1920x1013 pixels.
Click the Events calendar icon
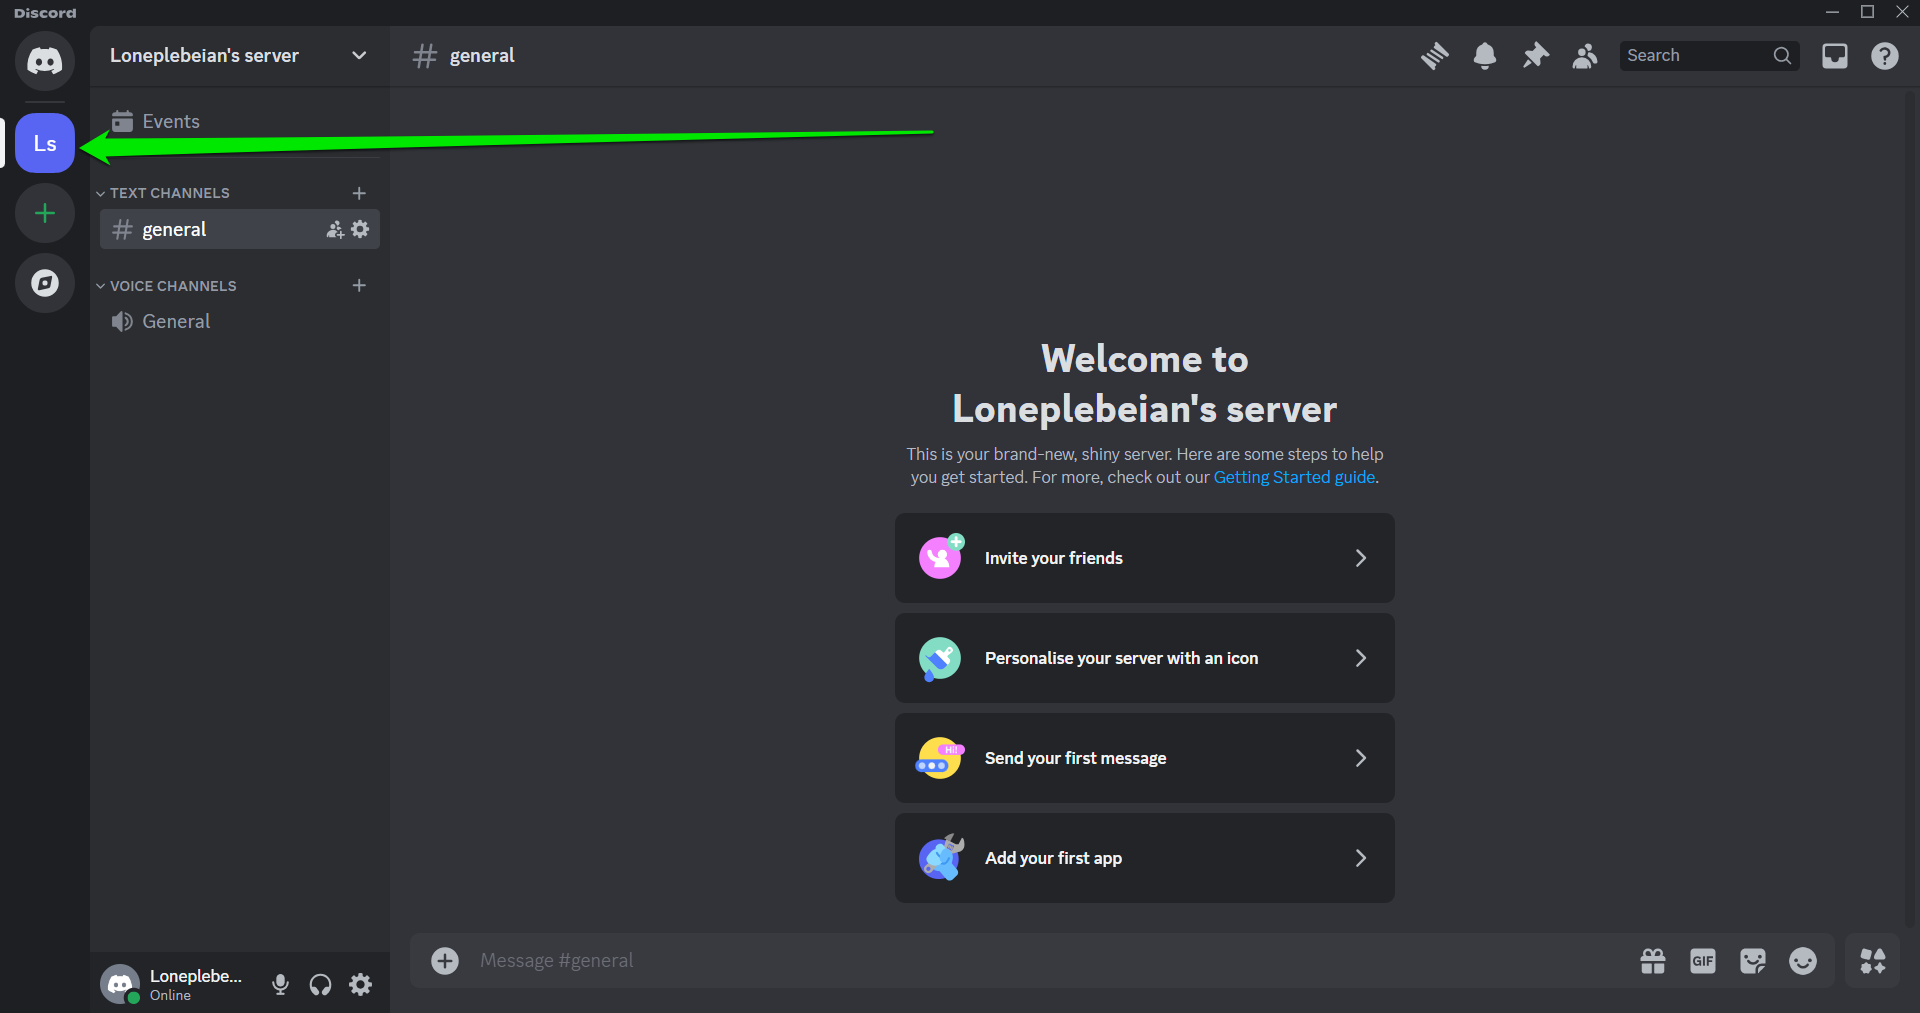pyautogui.click(x=123, y=121)
